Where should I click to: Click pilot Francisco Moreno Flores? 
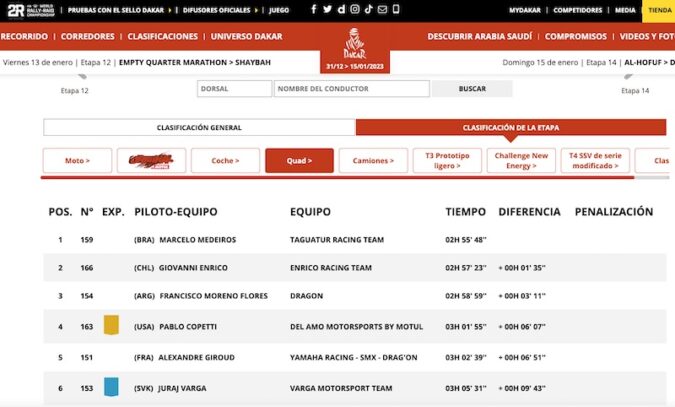214,296
